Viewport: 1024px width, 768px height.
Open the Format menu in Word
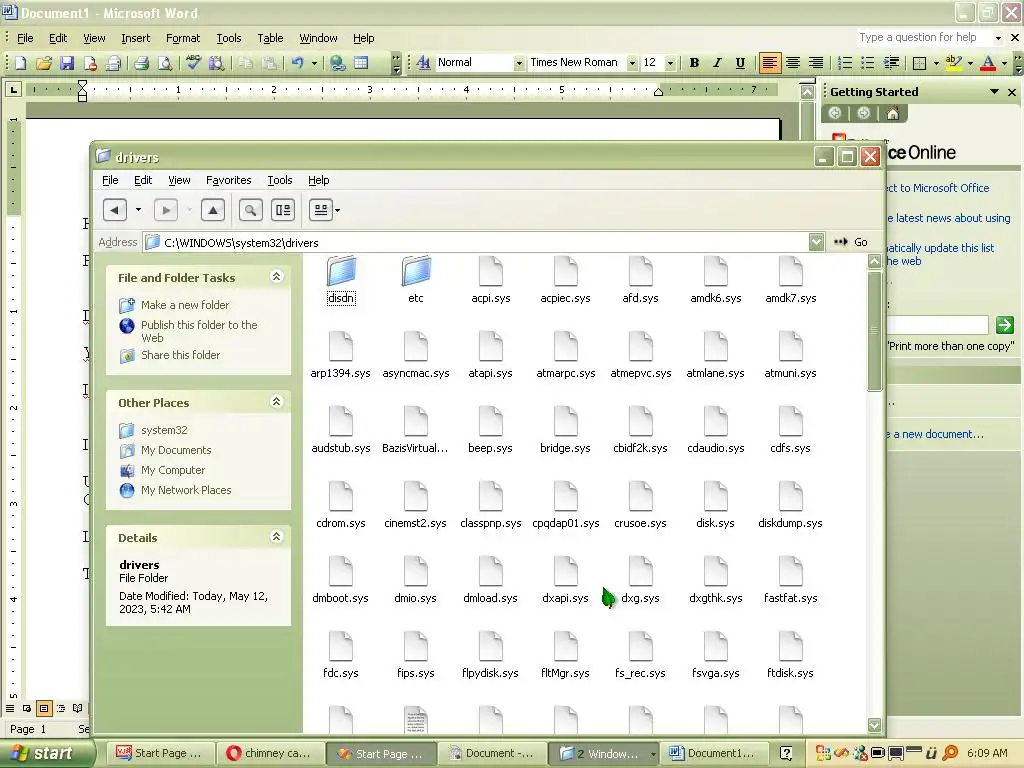[x=183, y=38]
